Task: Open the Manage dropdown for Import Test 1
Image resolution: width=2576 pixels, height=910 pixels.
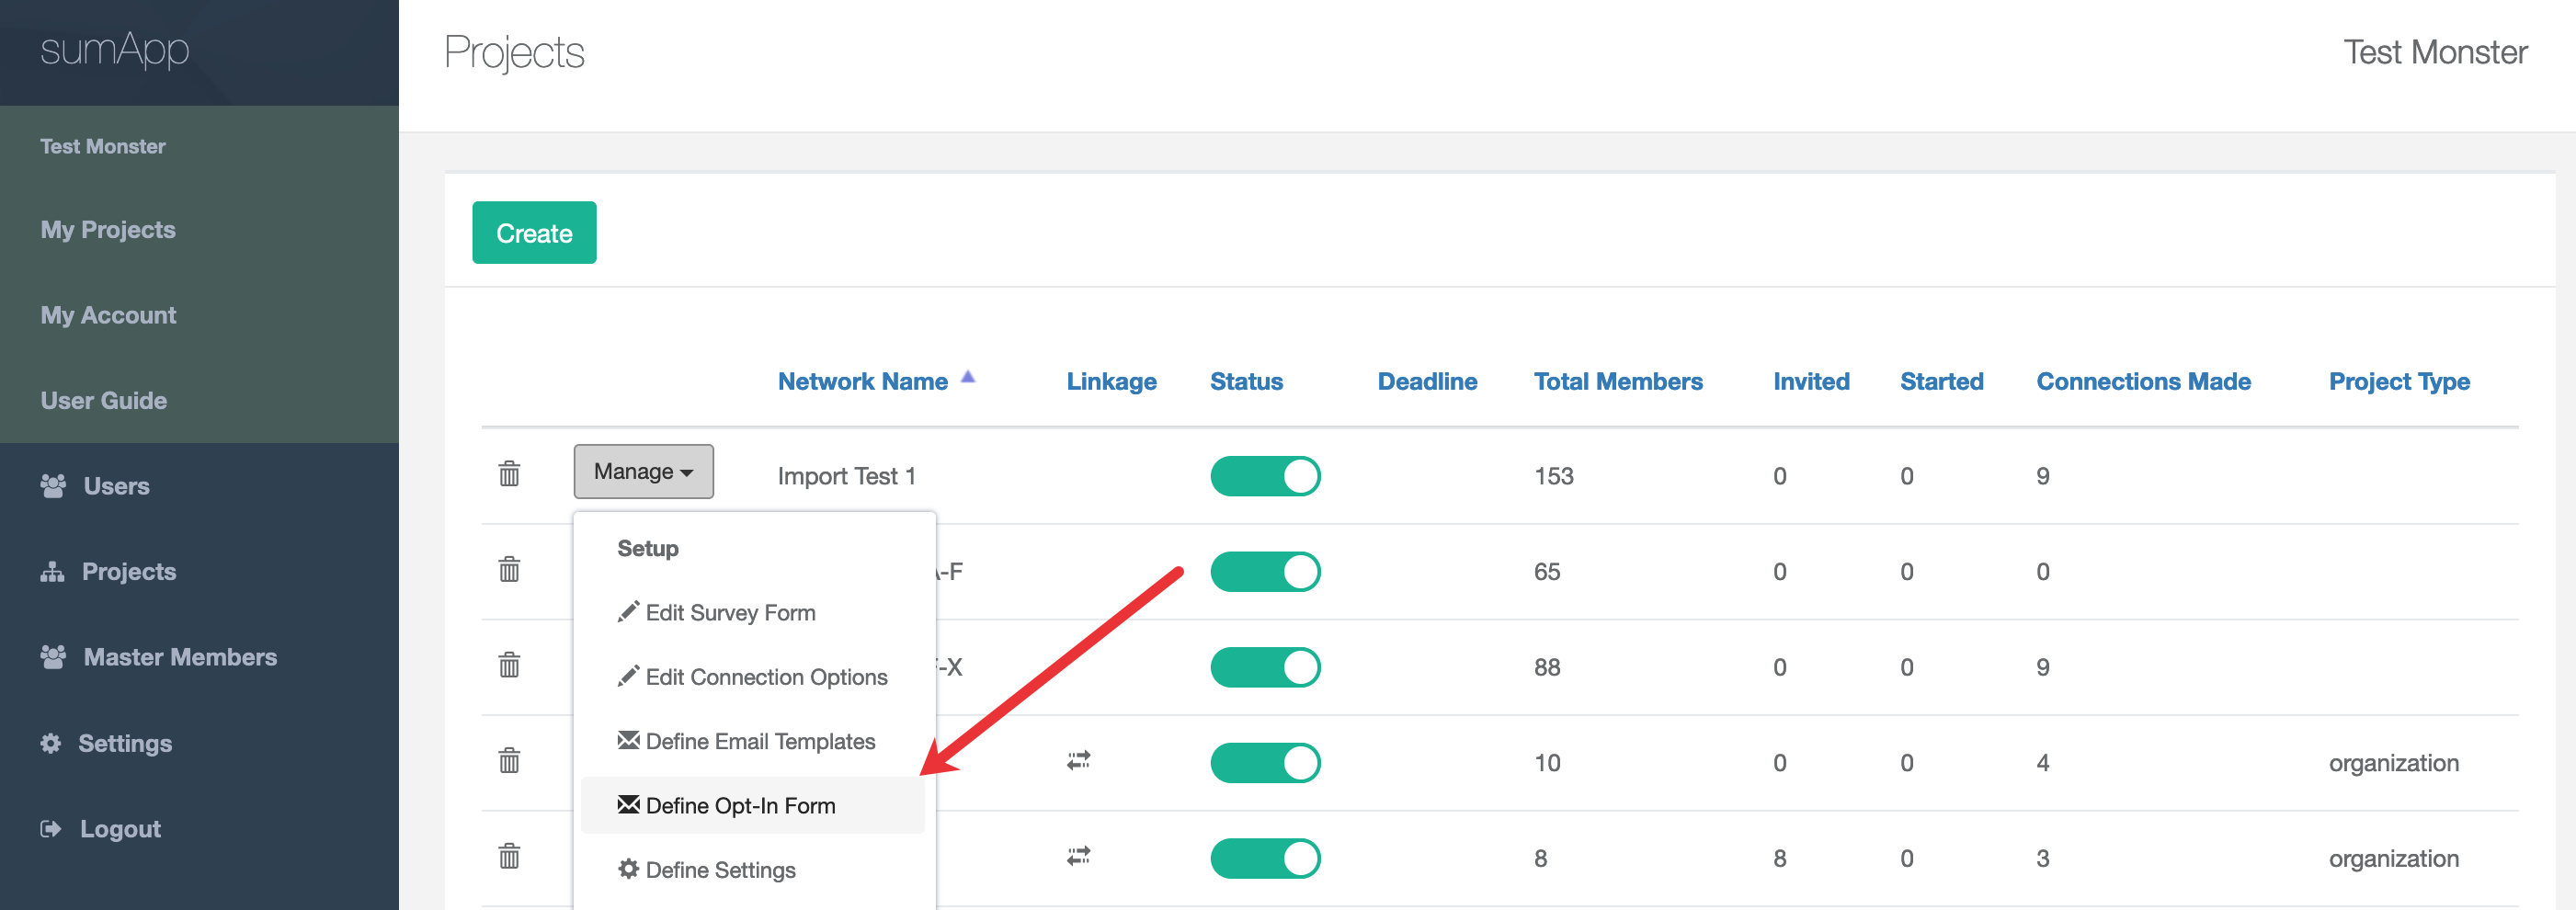Action: pyautogui.click(x=643, y=471)
